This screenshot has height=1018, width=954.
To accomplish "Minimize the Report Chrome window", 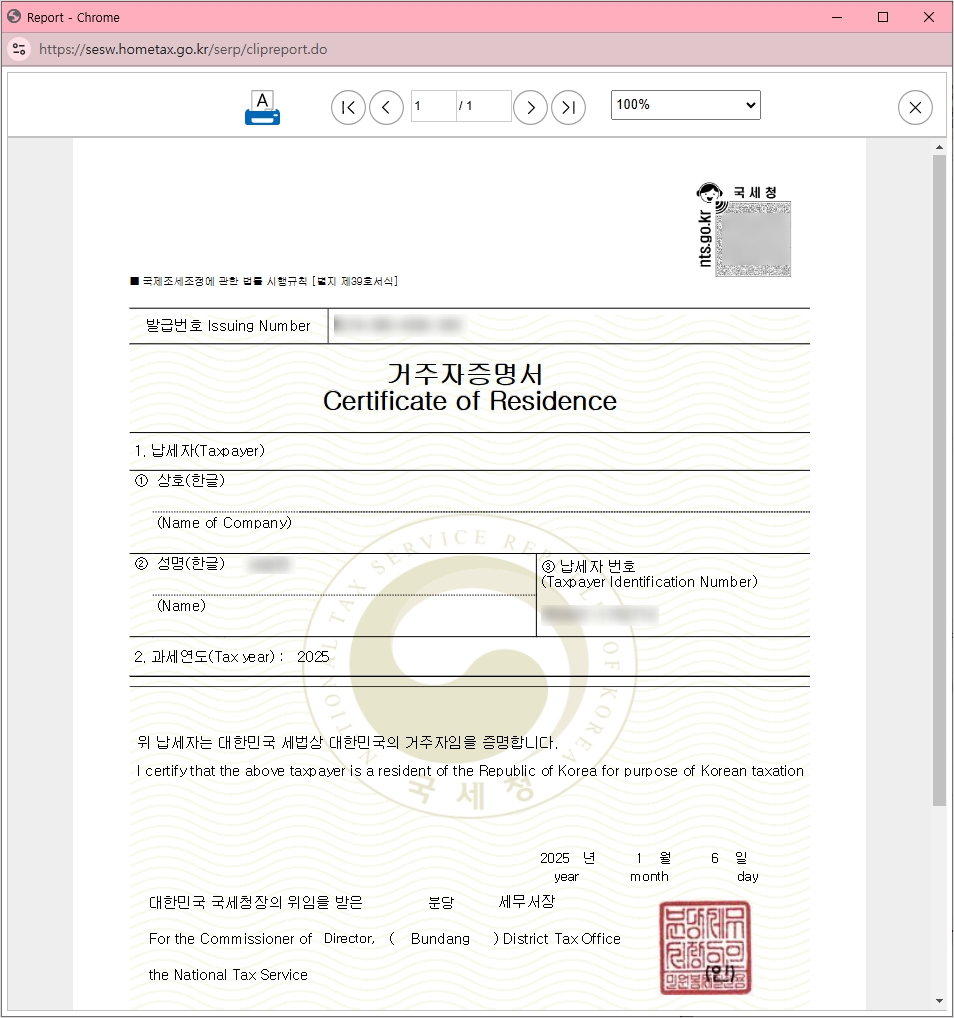I will [x=837, y=18].
